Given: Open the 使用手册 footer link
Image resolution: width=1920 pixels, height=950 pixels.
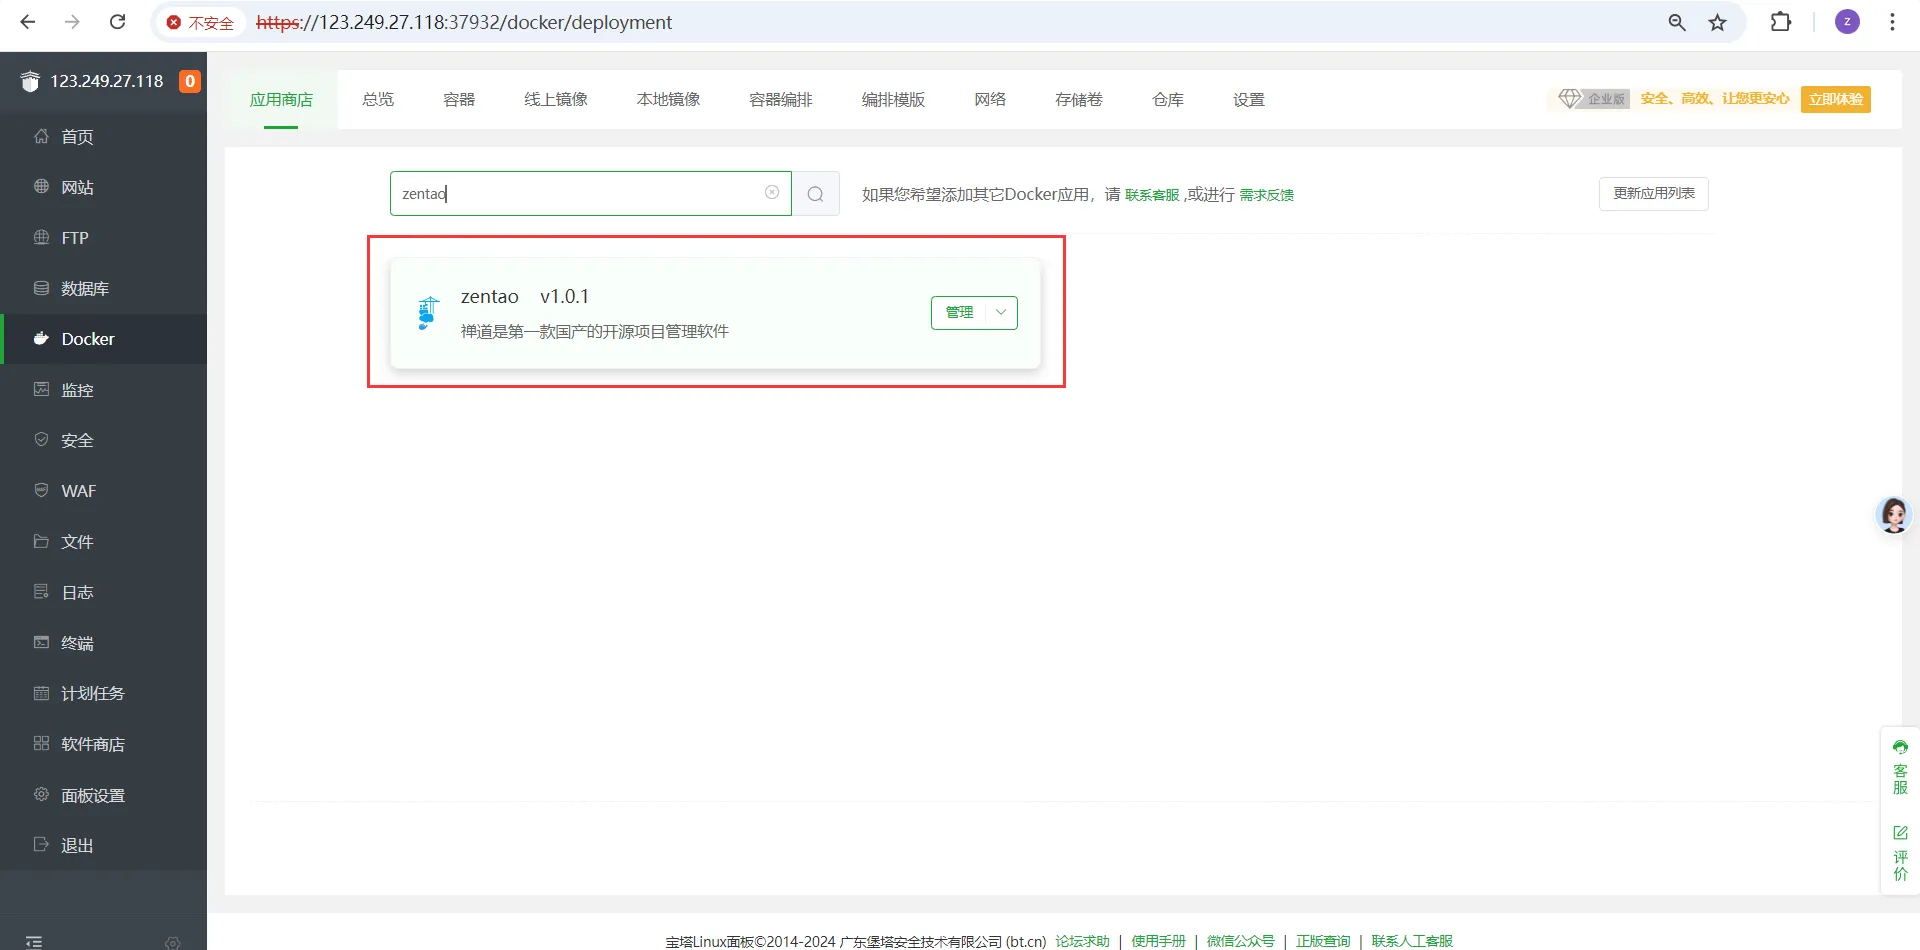Looking at the screenshot, I should coord(1158,941).
